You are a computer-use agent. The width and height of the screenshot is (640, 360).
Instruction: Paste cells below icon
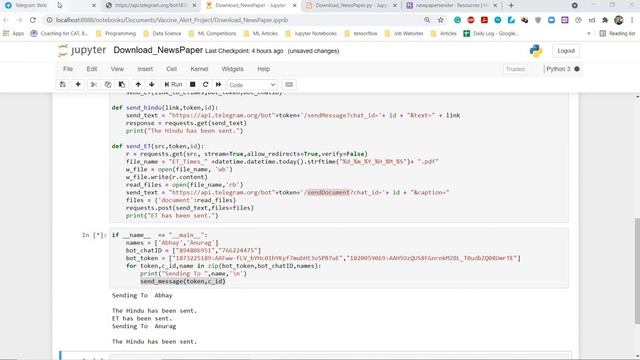click(x=122, y=84)
